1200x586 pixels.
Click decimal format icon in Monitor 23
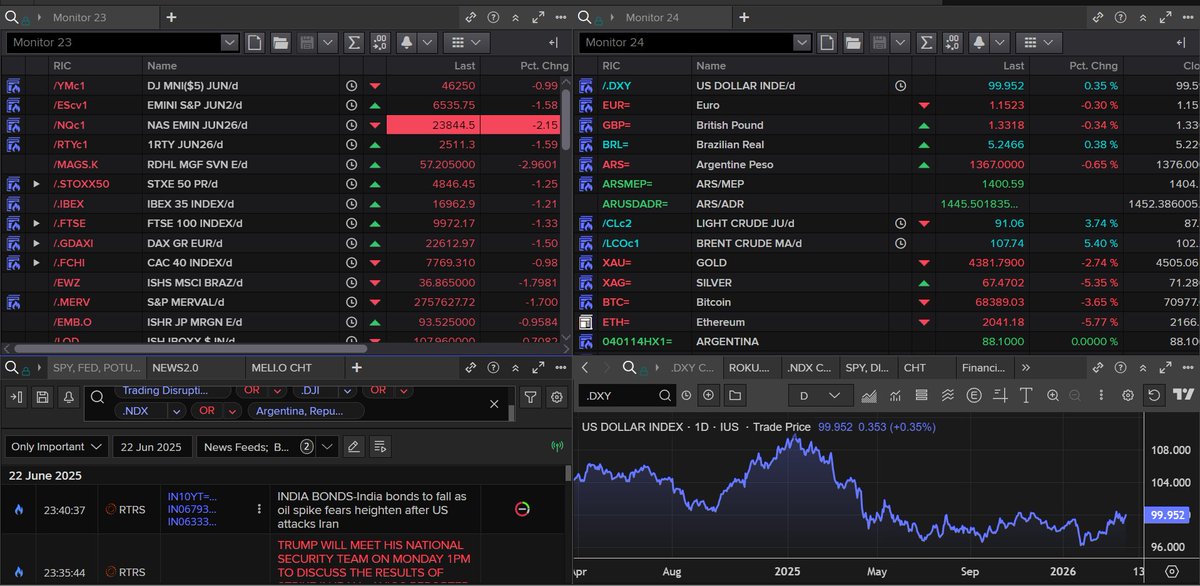pos(380,43)
